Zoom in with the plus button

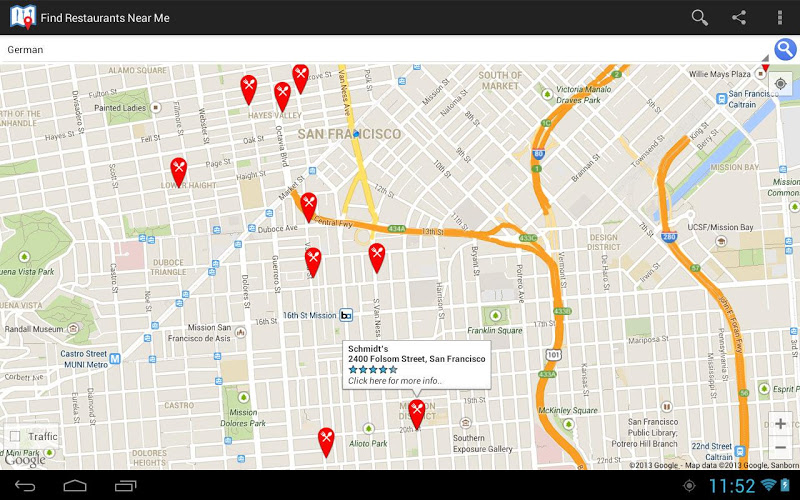tap(780, 423)
